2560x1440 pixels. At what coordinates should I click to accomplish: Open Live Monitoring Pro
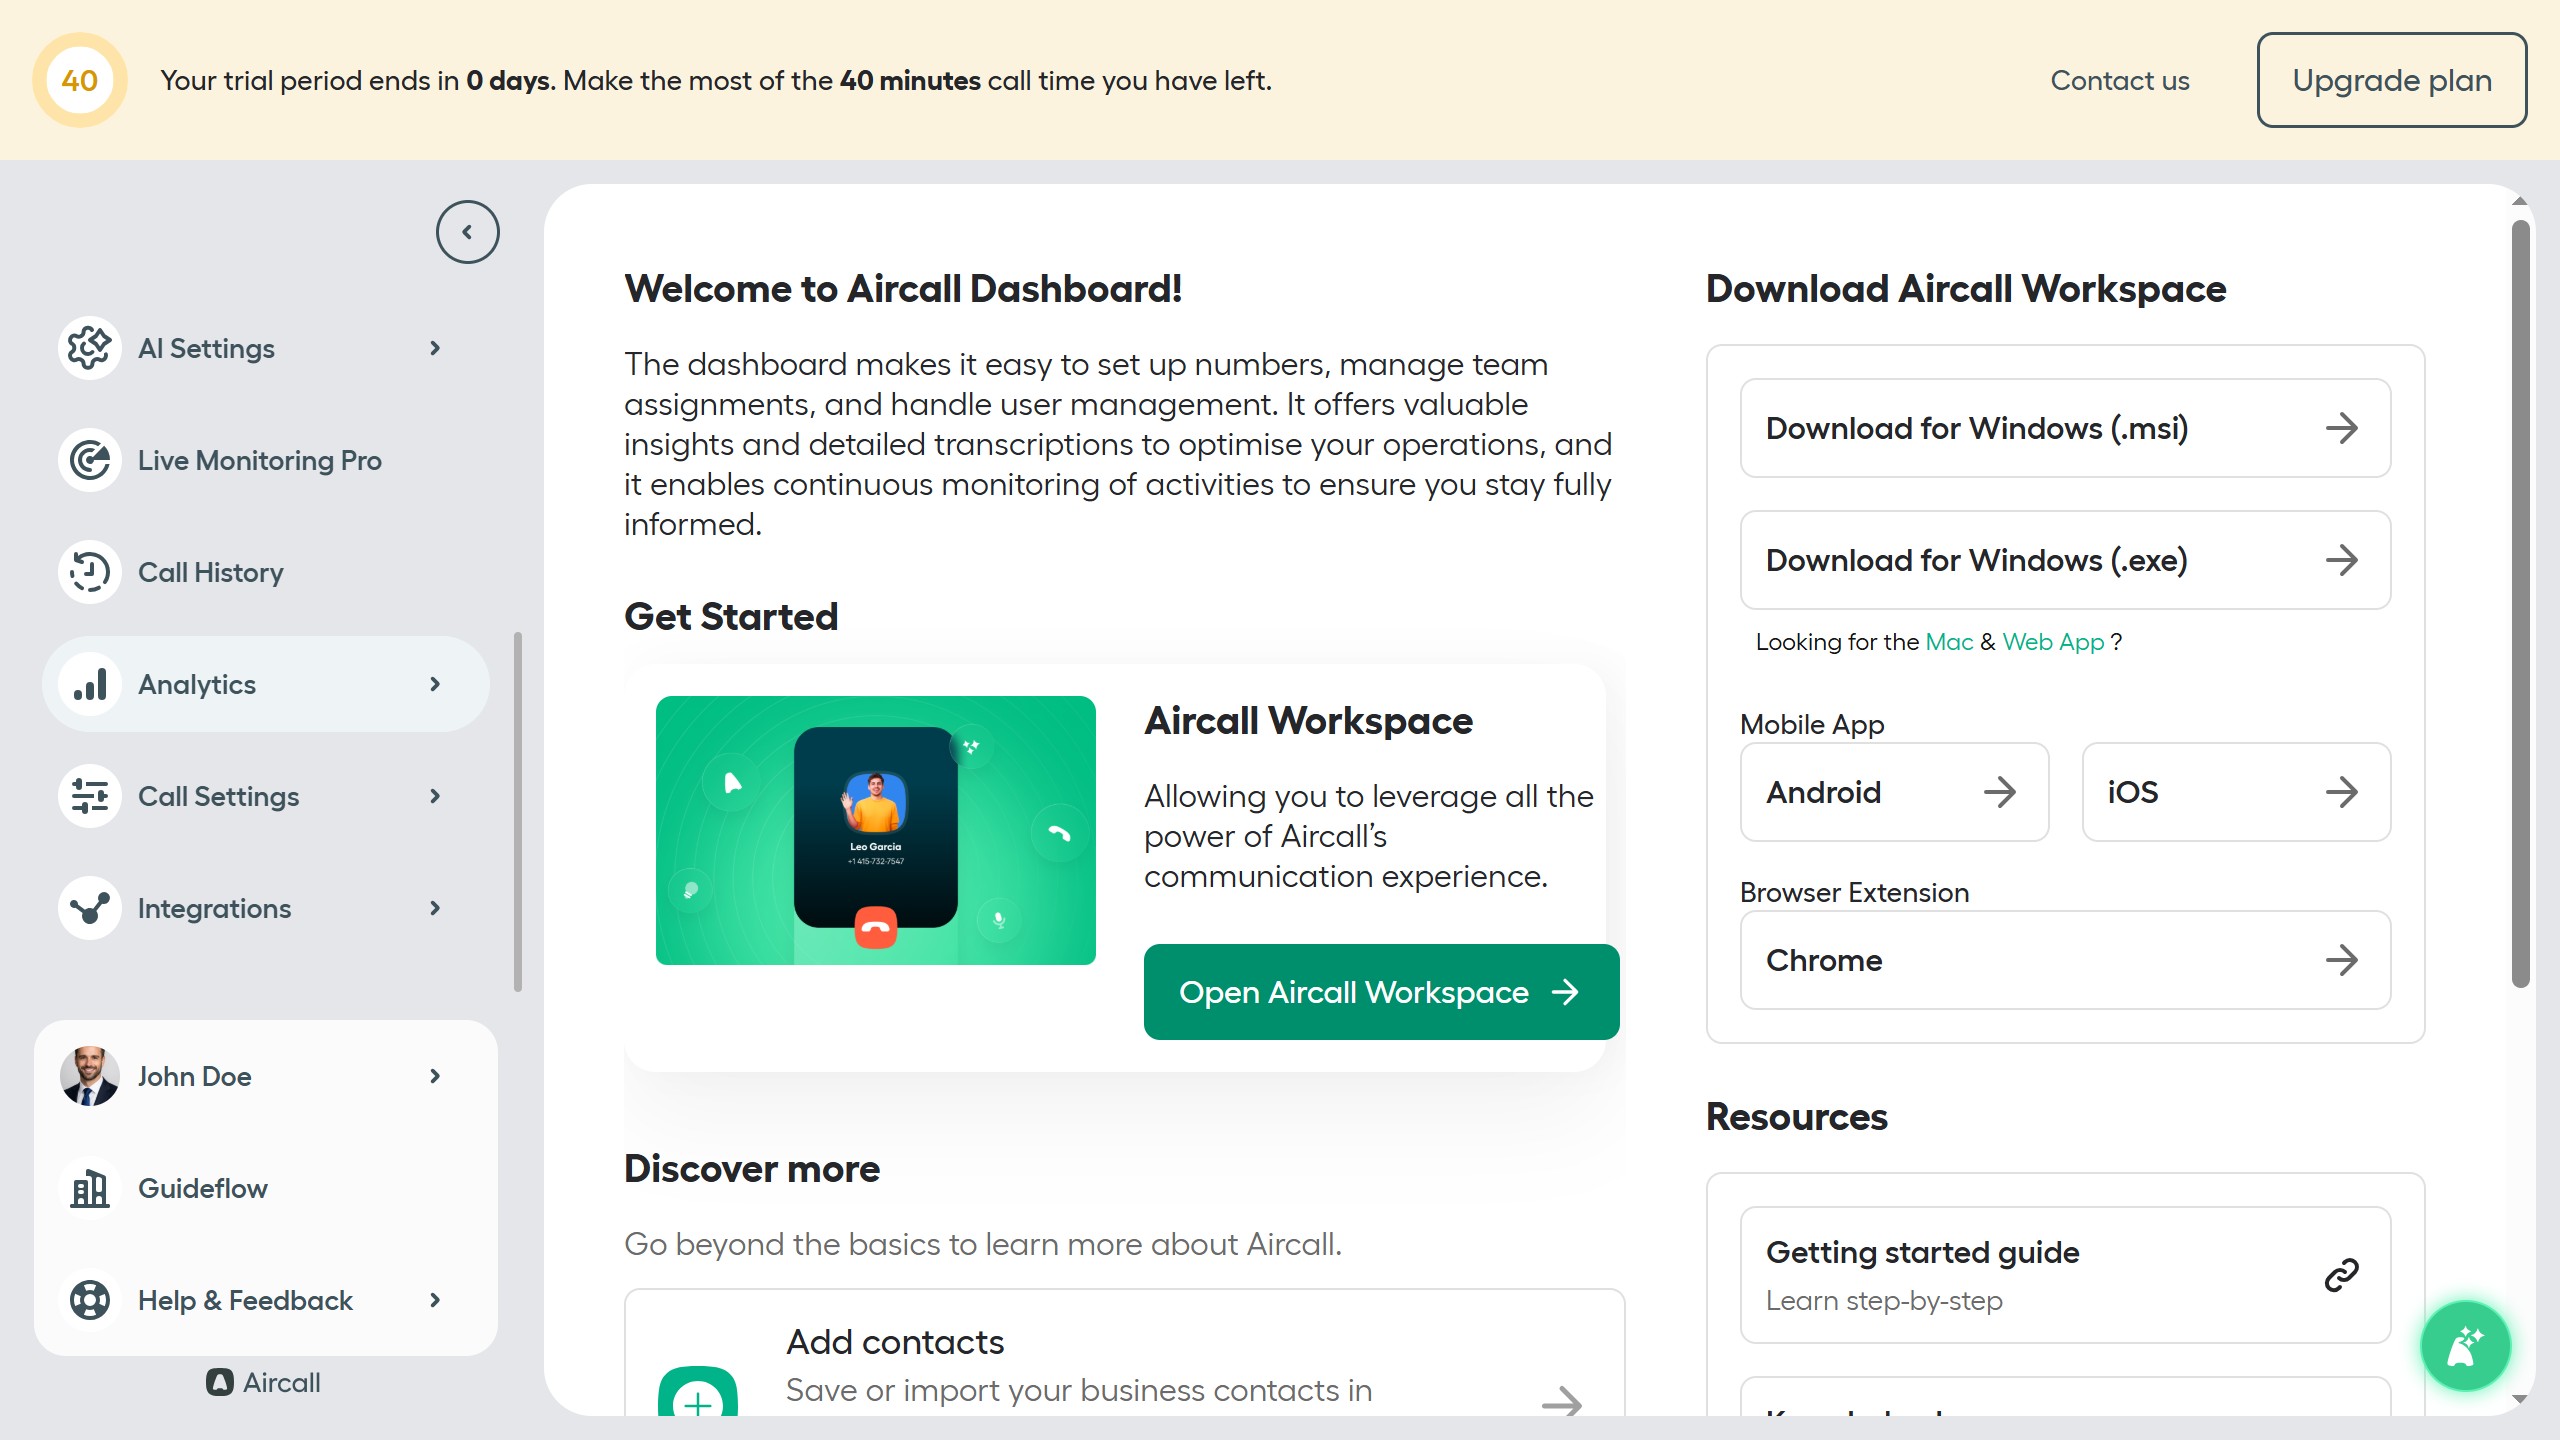266,460
